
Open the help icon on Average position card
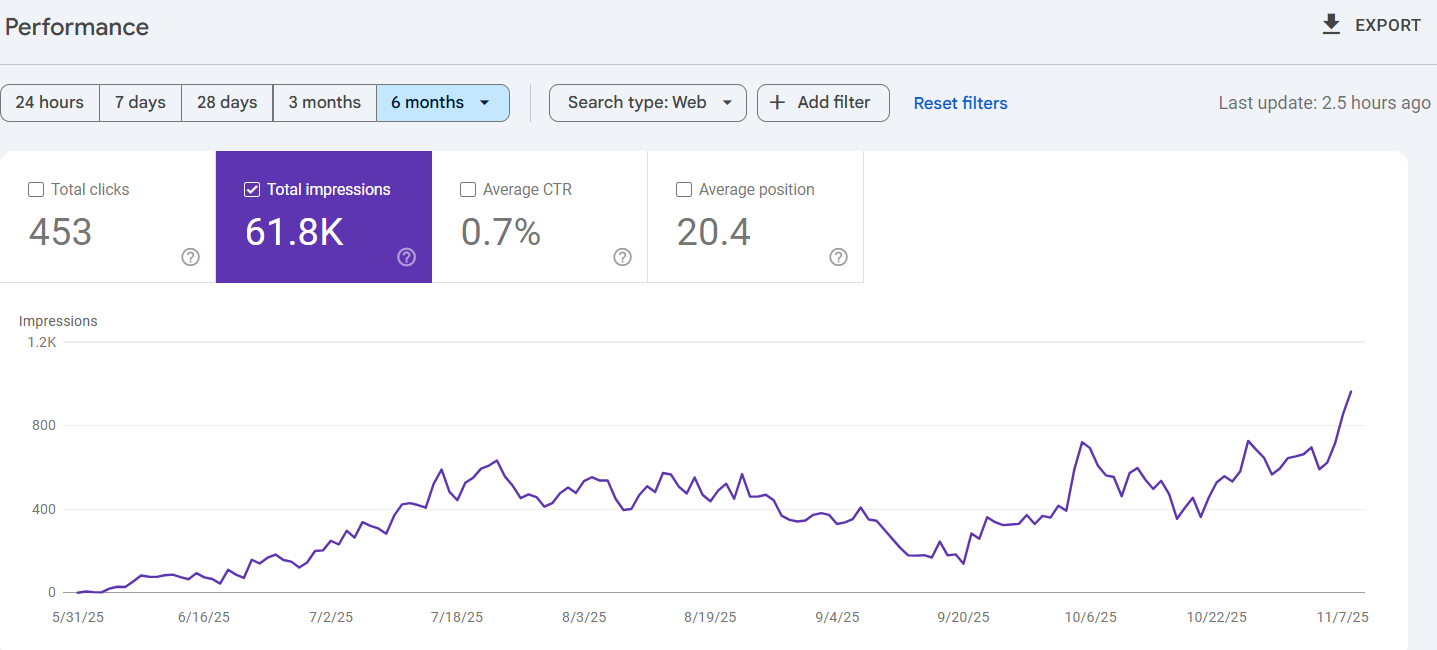tap(838, 257)
